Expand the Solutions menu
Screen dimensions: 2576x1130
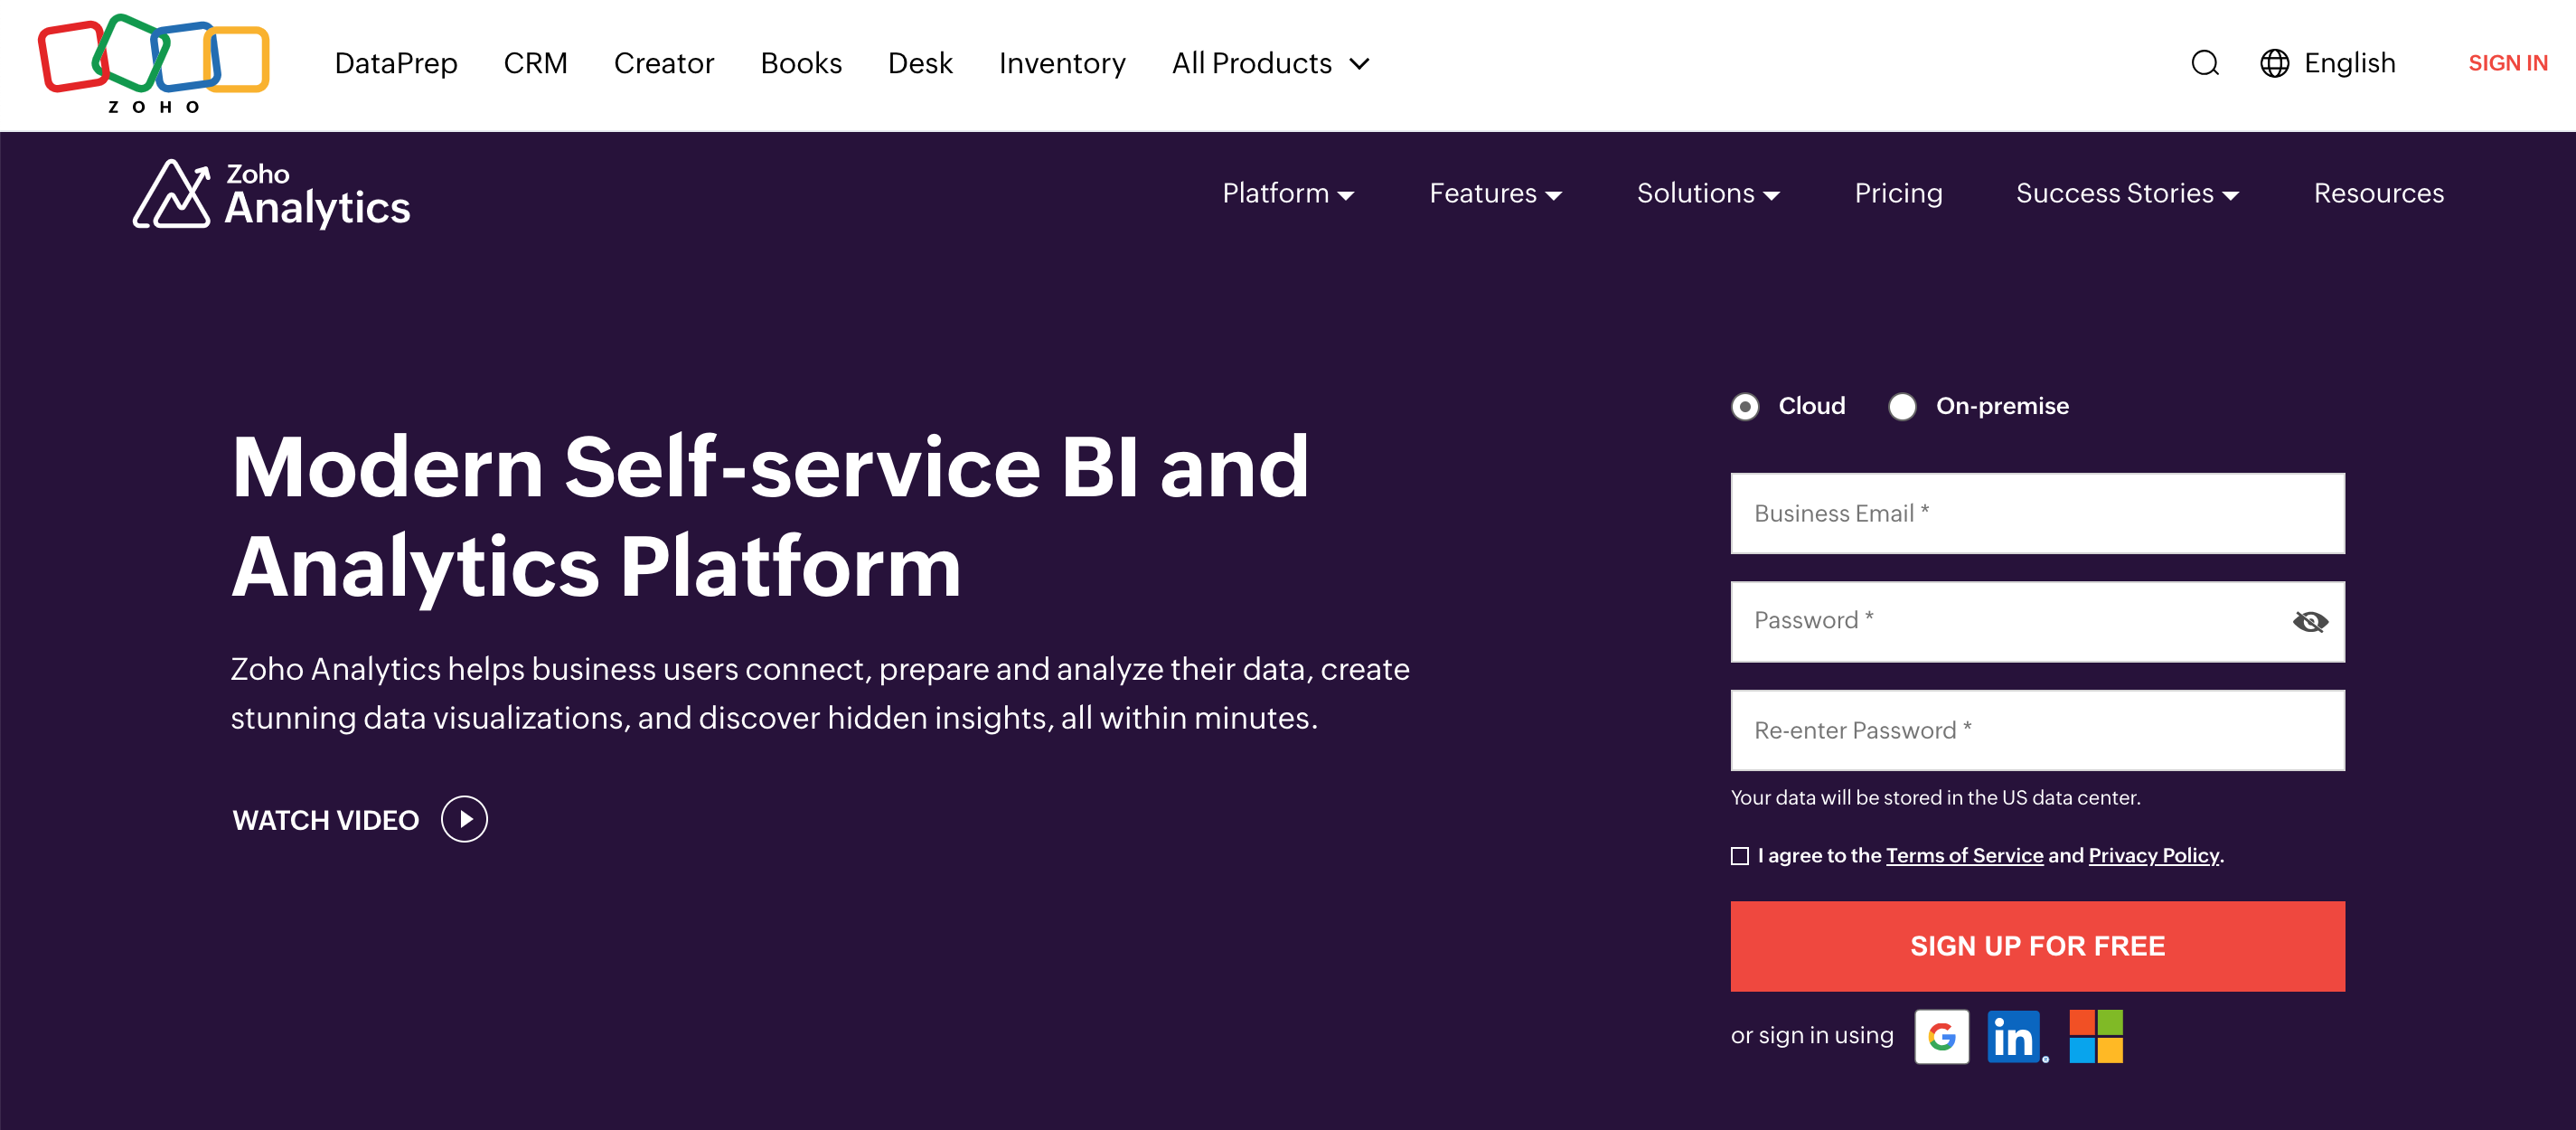[1707, 193]
